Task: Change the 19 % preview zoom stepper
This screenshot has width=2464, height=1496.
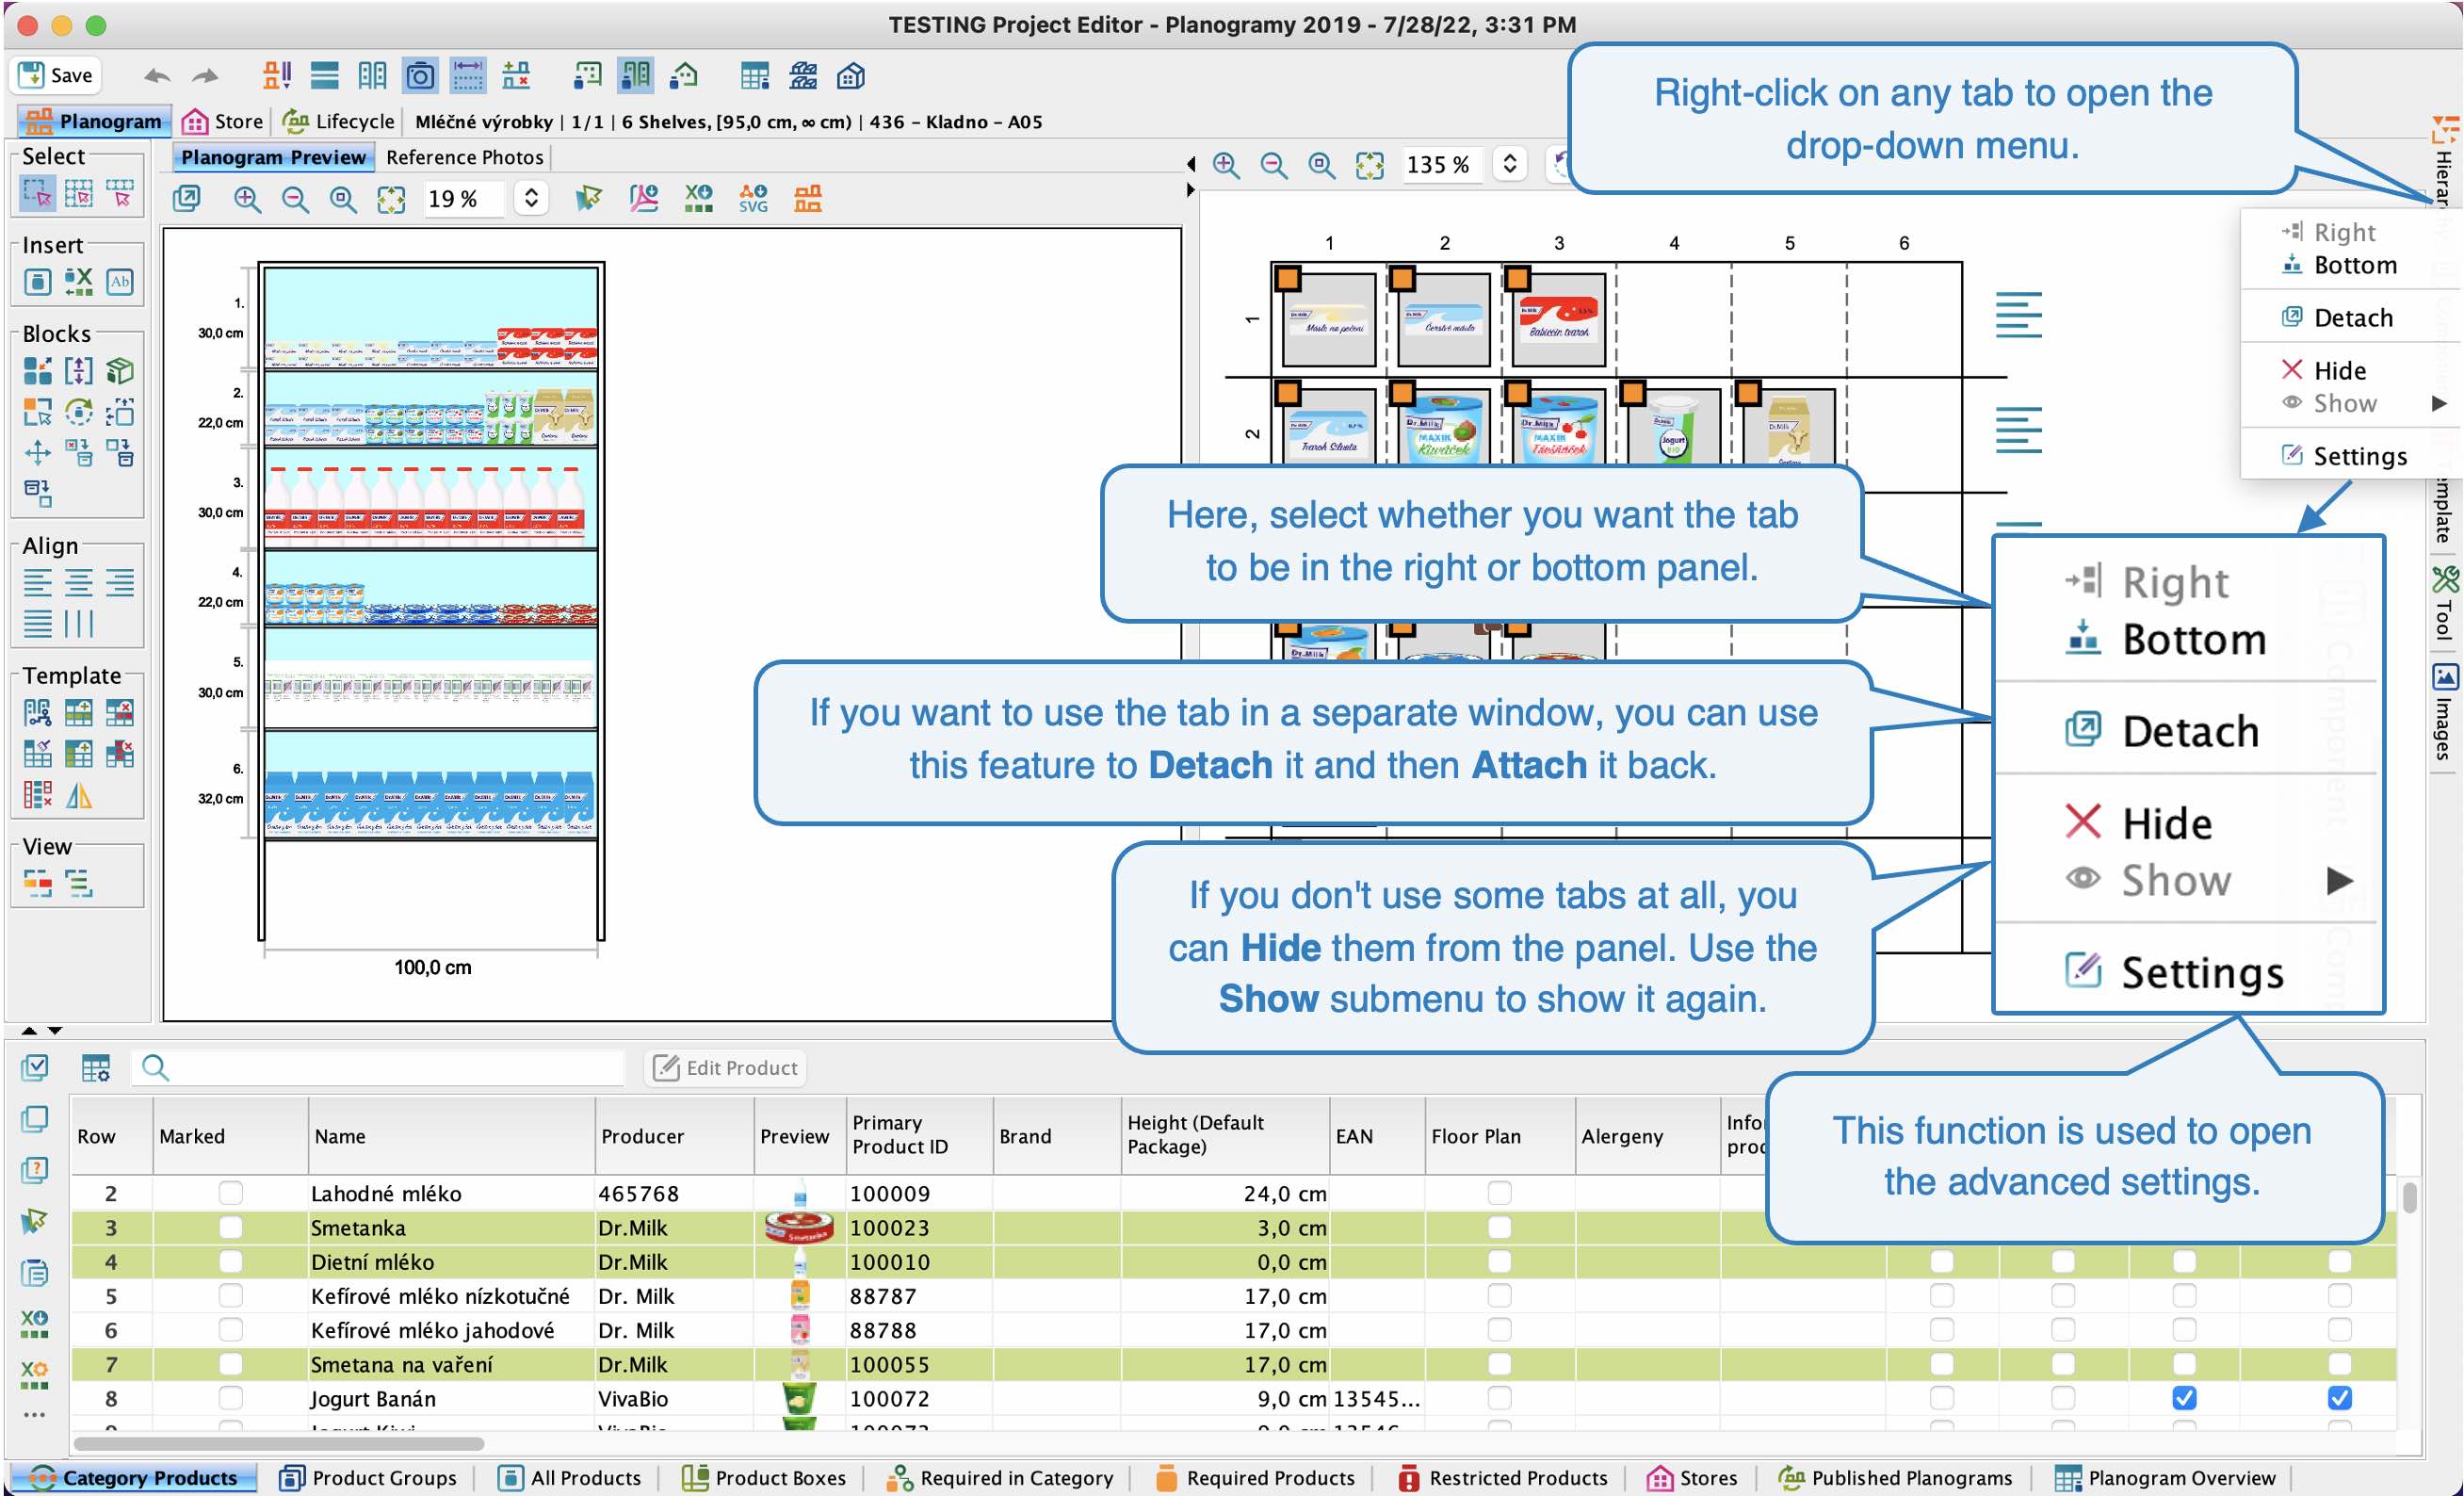Action: click(x=531, y=198)
